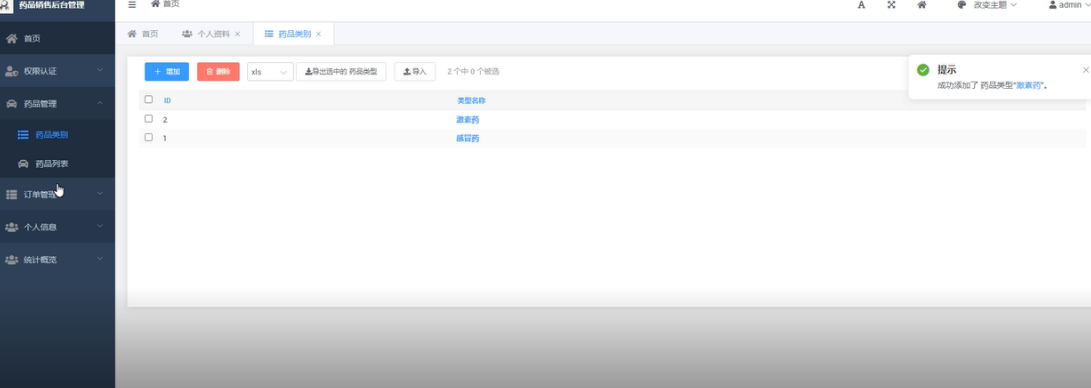The image size is (1091, 388).
Task: Click the red 删除 button
Action: pos(218,72)
